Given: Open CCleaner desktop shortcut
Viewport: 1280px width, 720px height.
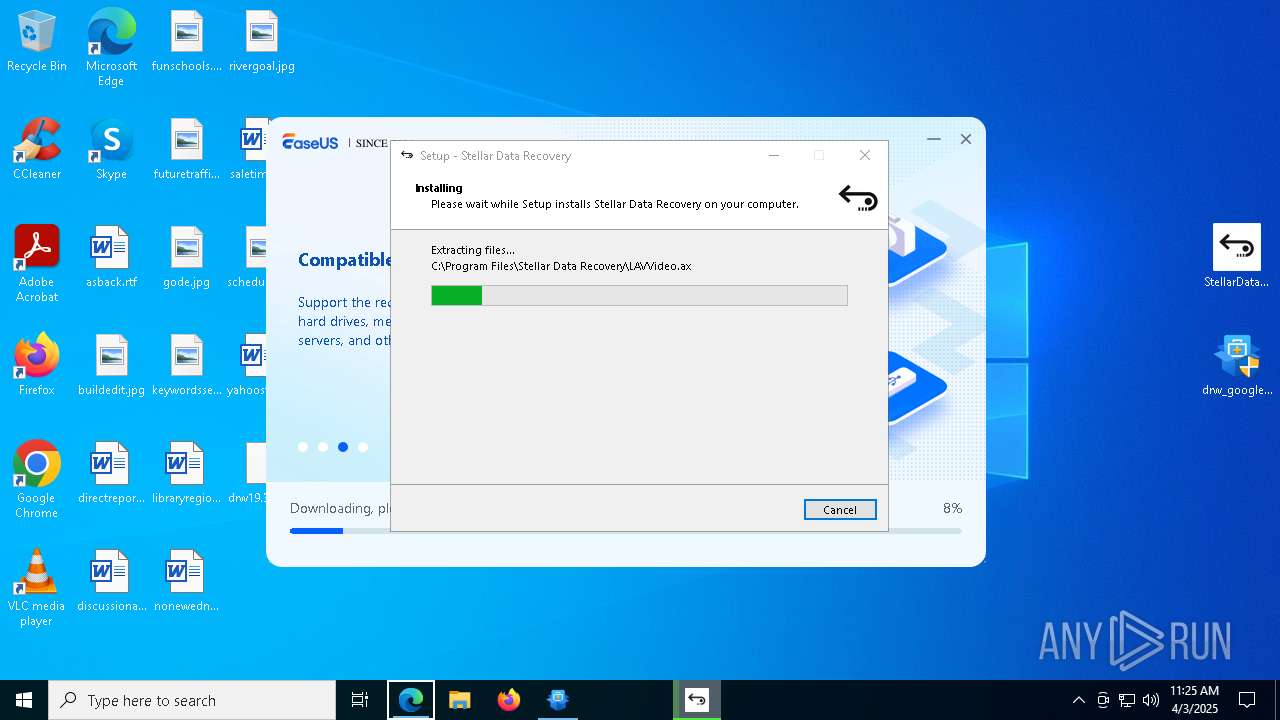Looking at the screenshot, I should pos(37,150).
